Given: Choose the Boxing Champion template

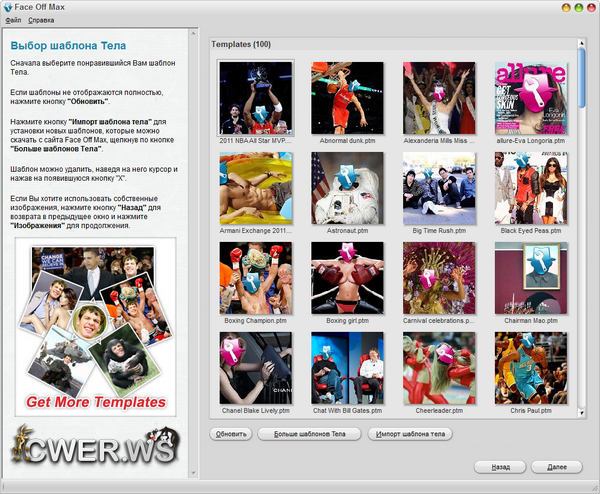Looking at the screenshot, I should click(256, 278).
